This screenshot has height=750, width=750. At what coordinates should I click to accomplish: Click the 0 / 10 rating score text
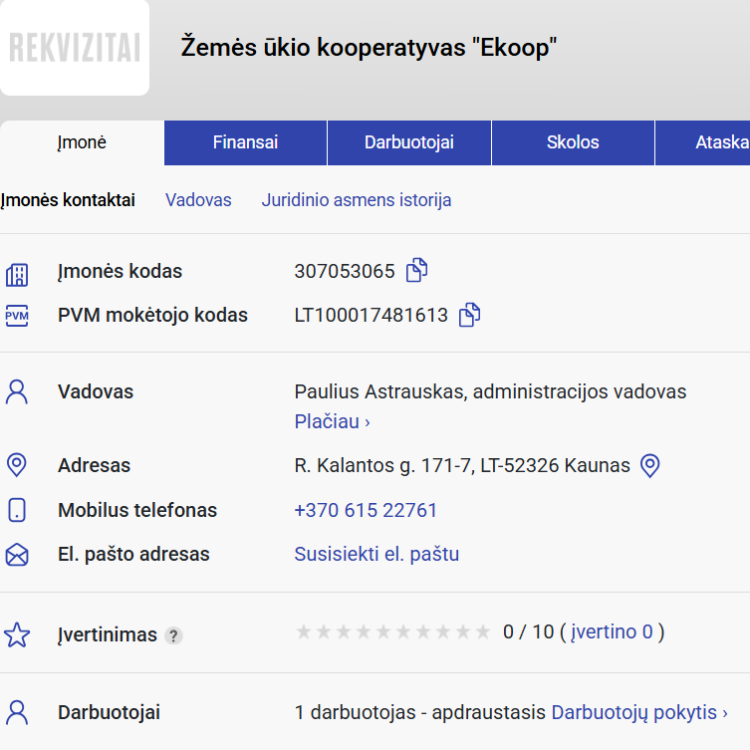coord(529,632)
